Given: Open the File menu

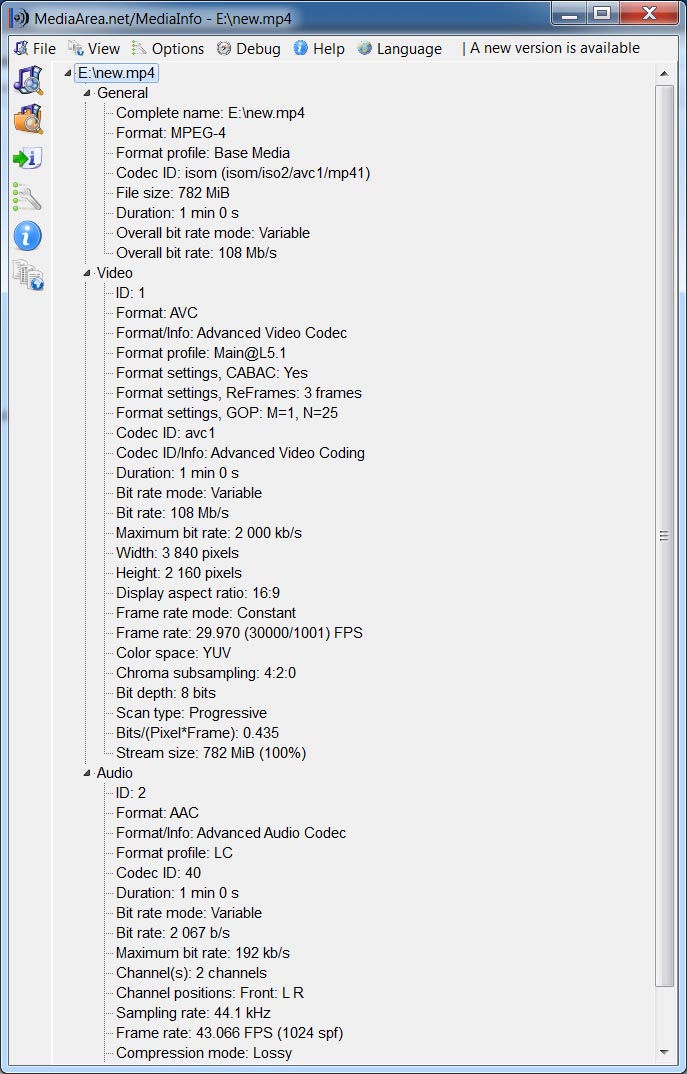Looking at the screenshot, I should pyautogui.click(x=36, y=49).
